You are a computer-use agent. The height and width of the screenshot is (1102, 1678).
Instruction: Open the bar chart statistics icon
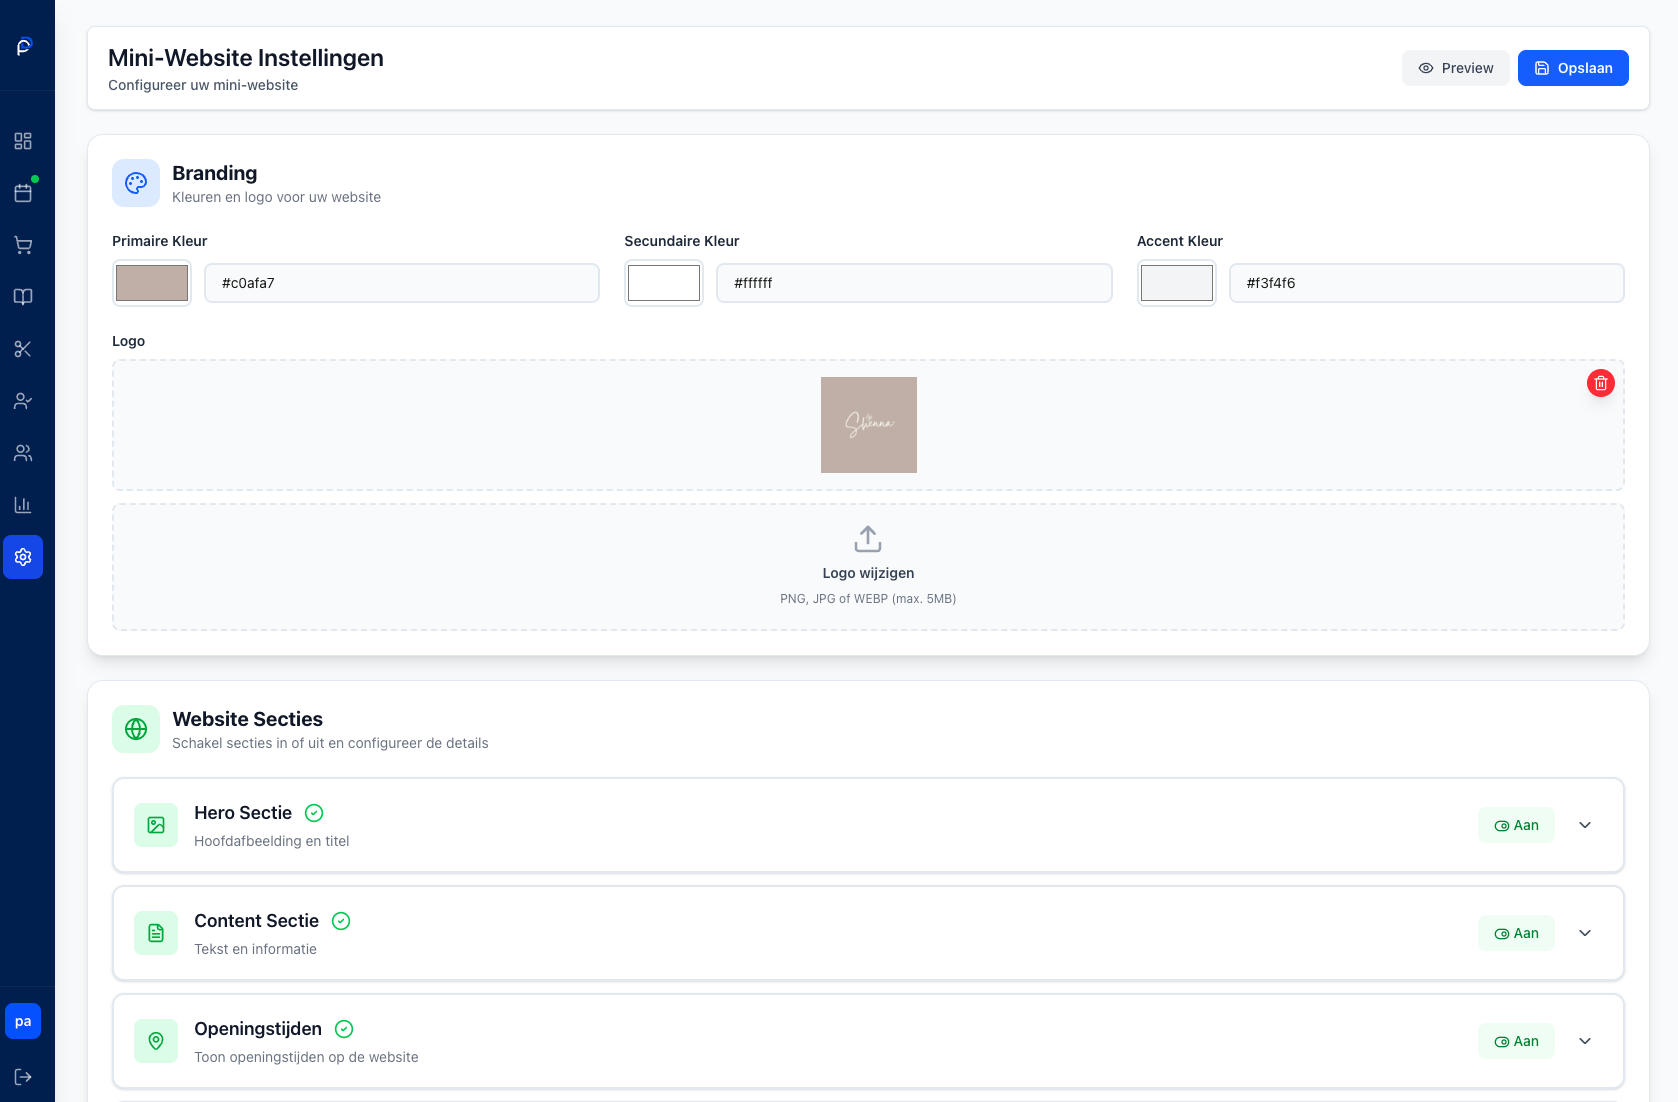23,505
